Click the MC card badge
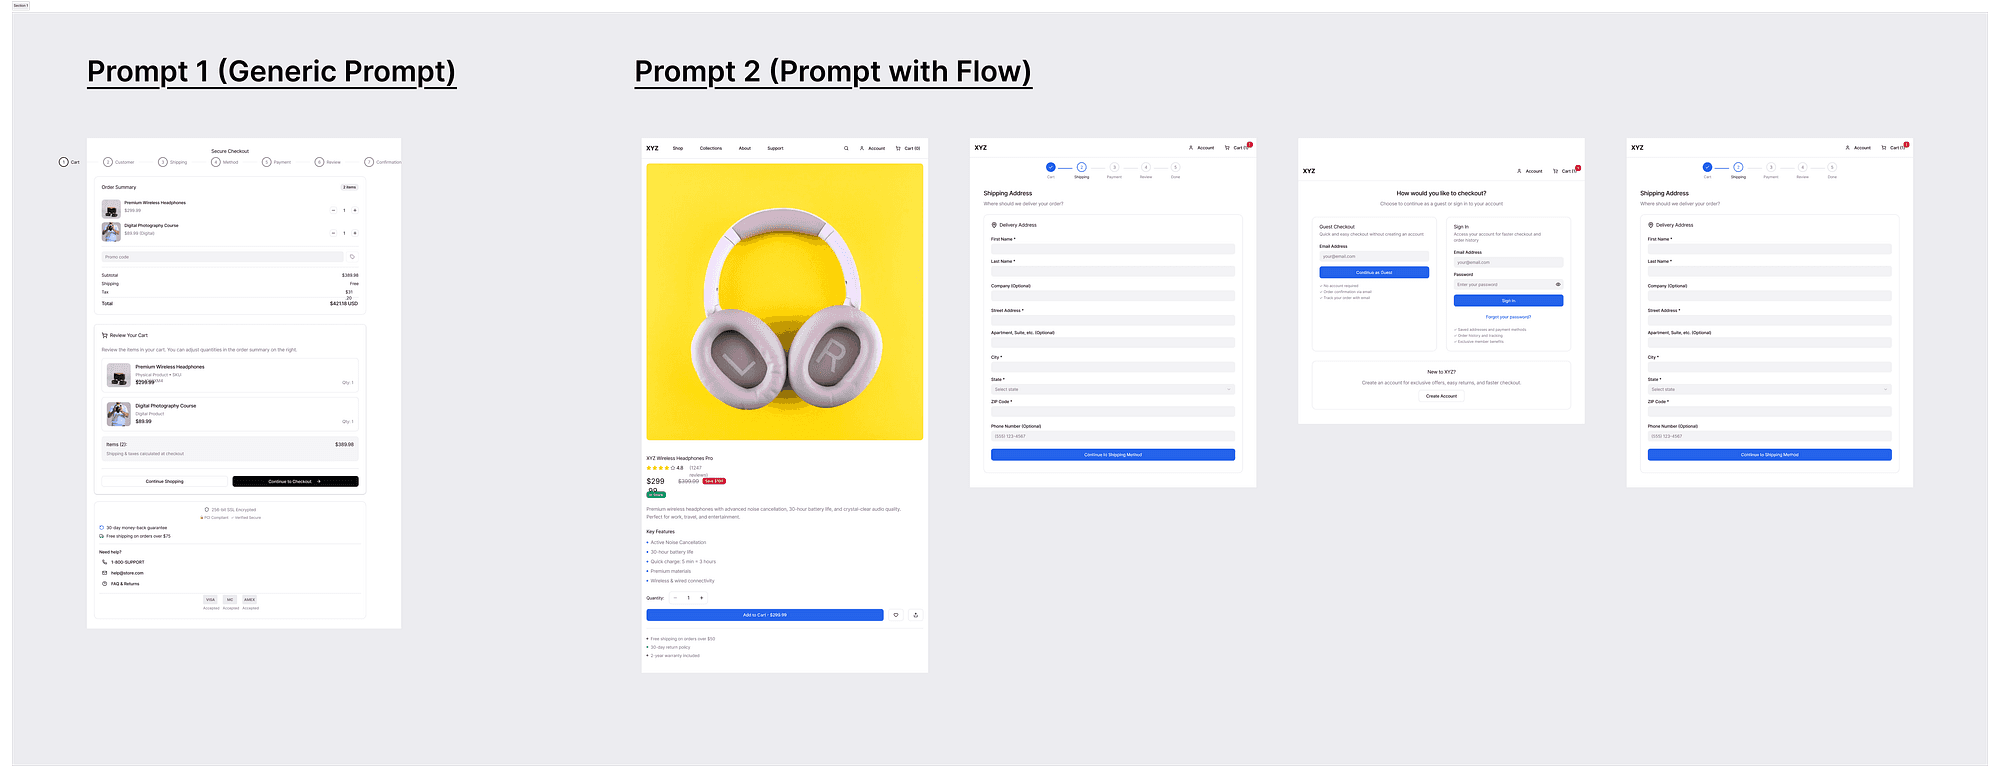2000x778 pixels. (230, 600)
